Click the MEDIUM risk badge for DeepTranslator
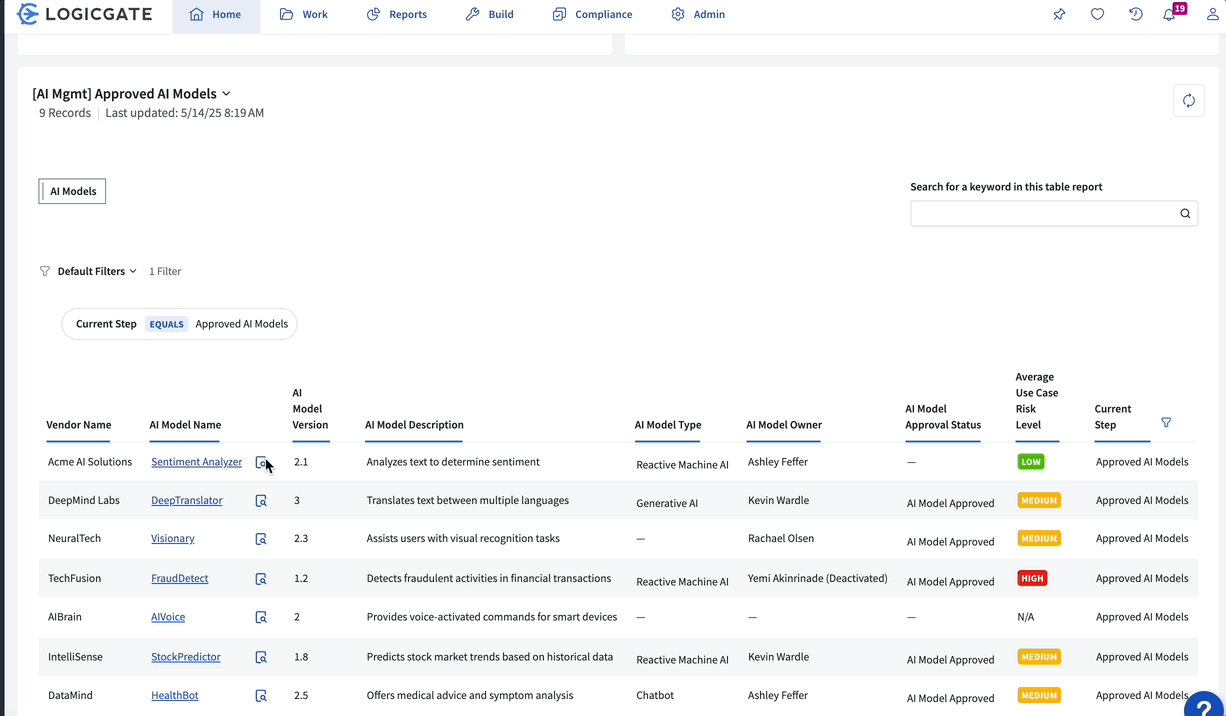 pos(1039,500)
